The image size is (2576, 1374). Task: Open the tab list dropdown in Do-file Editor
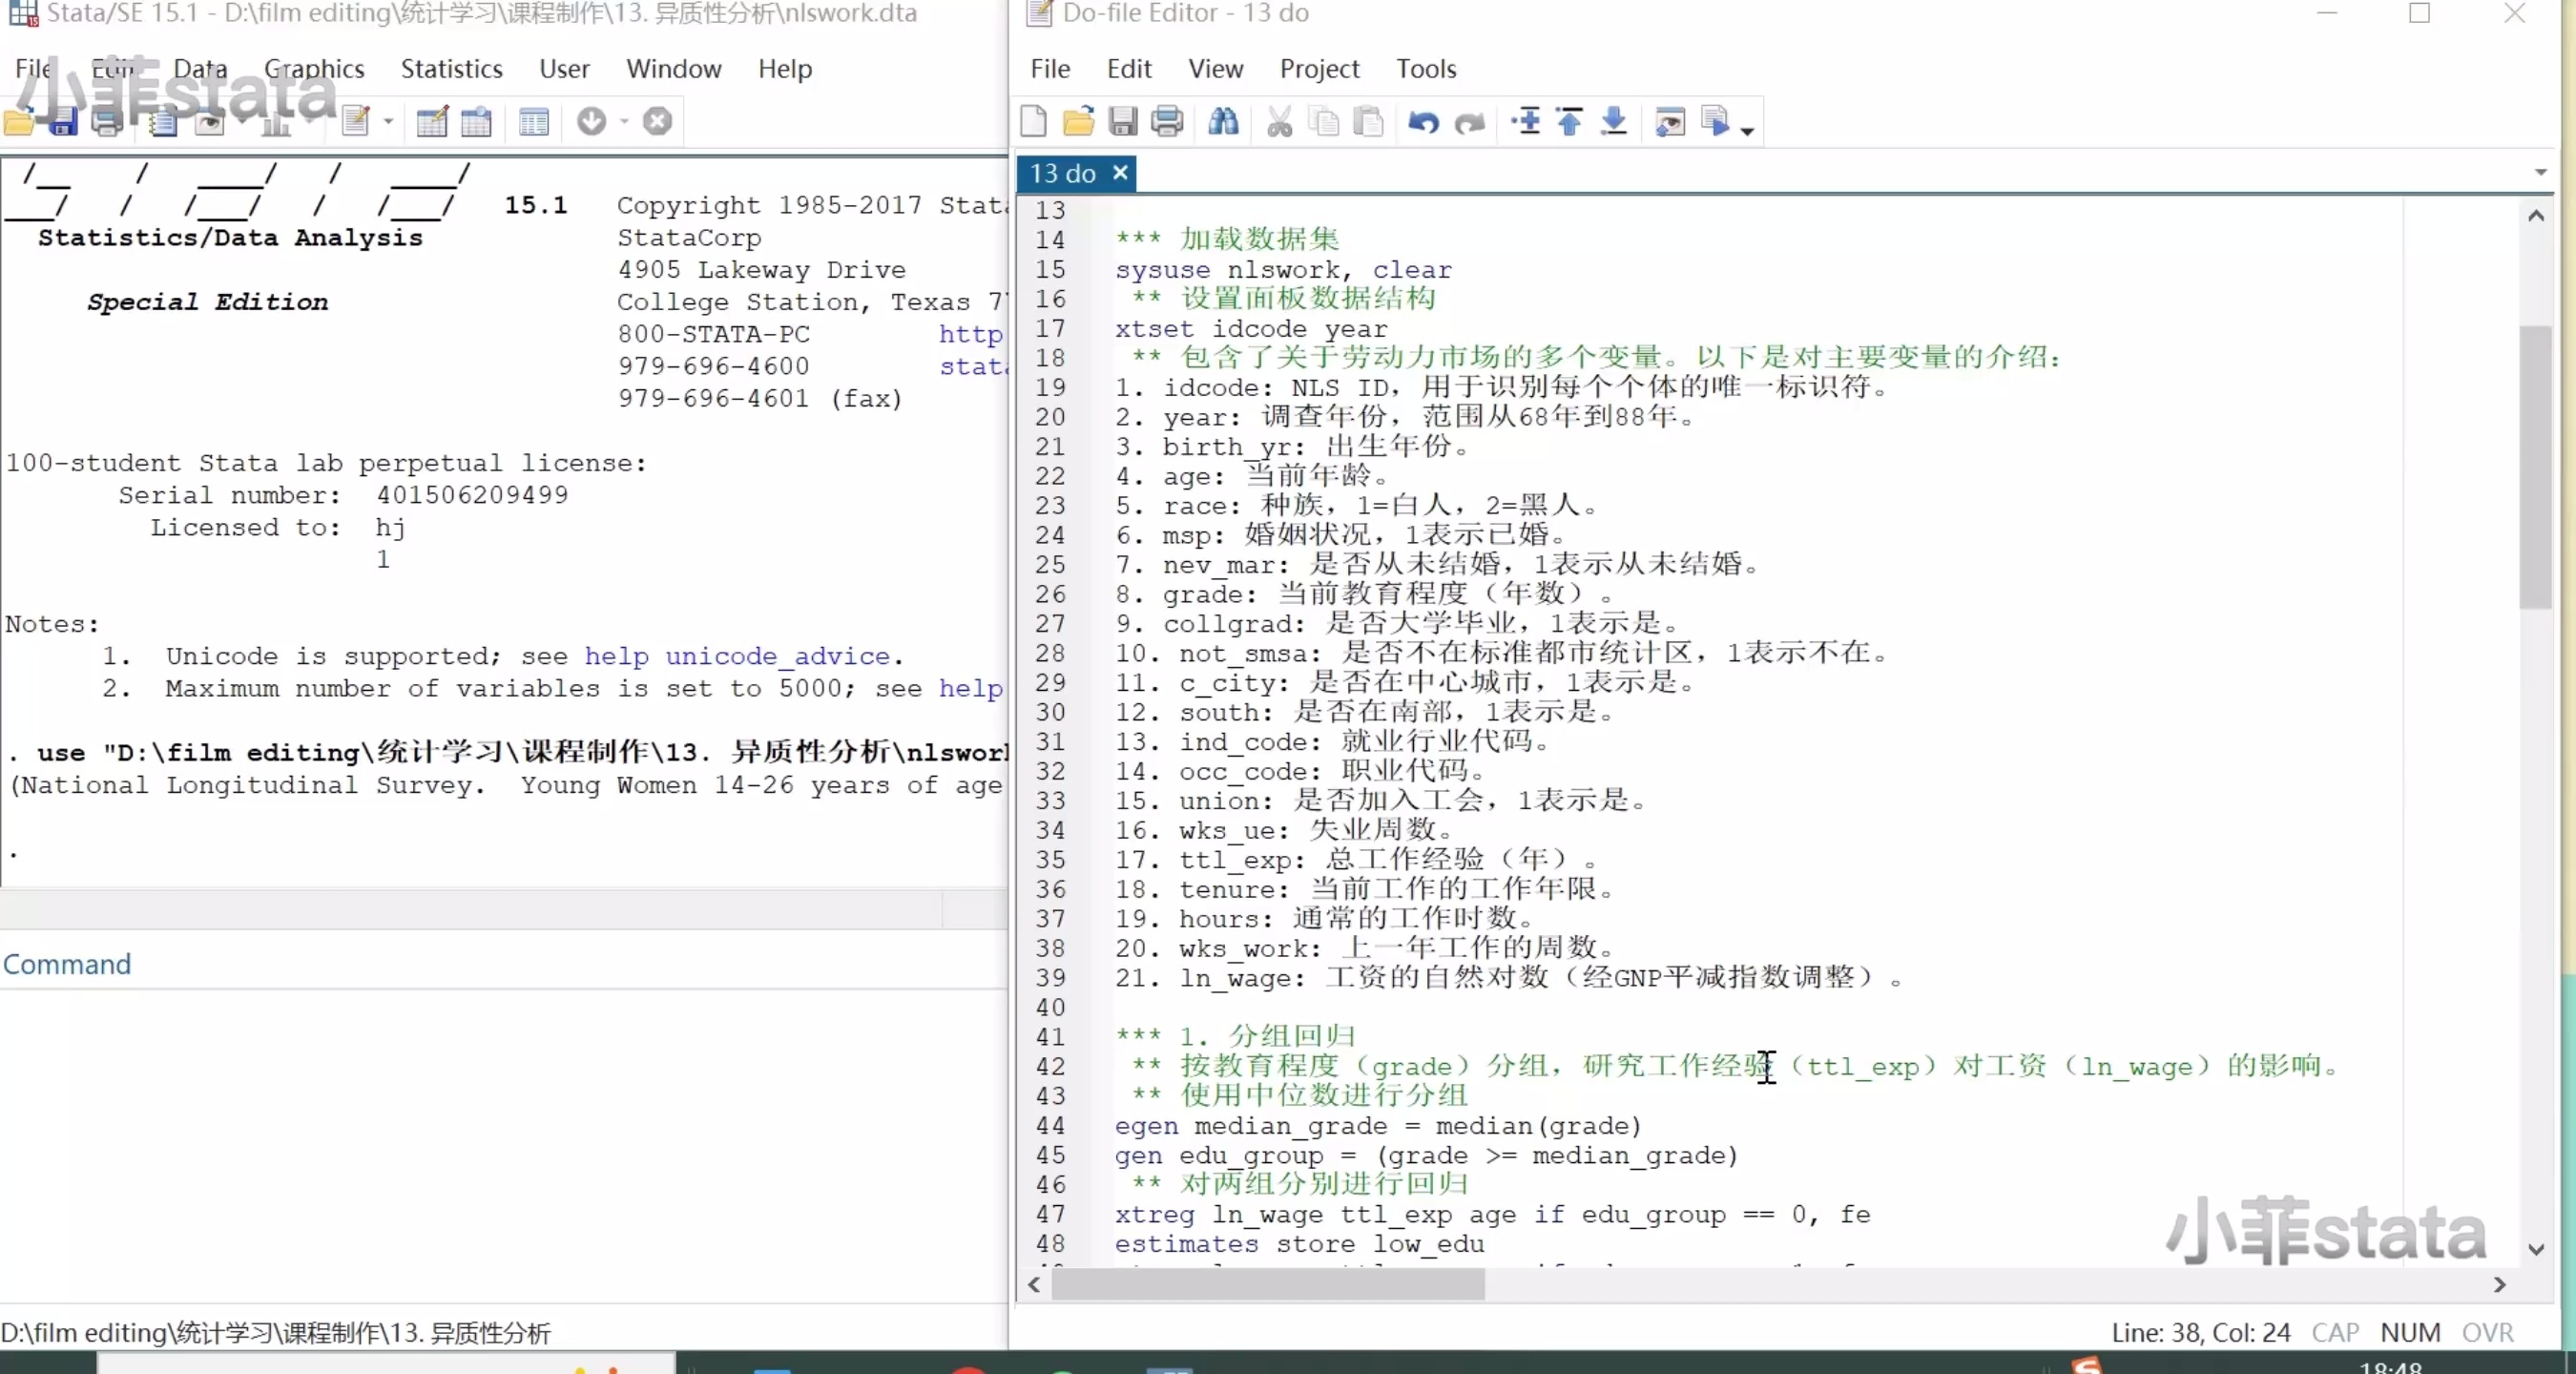coord(2541,173)
